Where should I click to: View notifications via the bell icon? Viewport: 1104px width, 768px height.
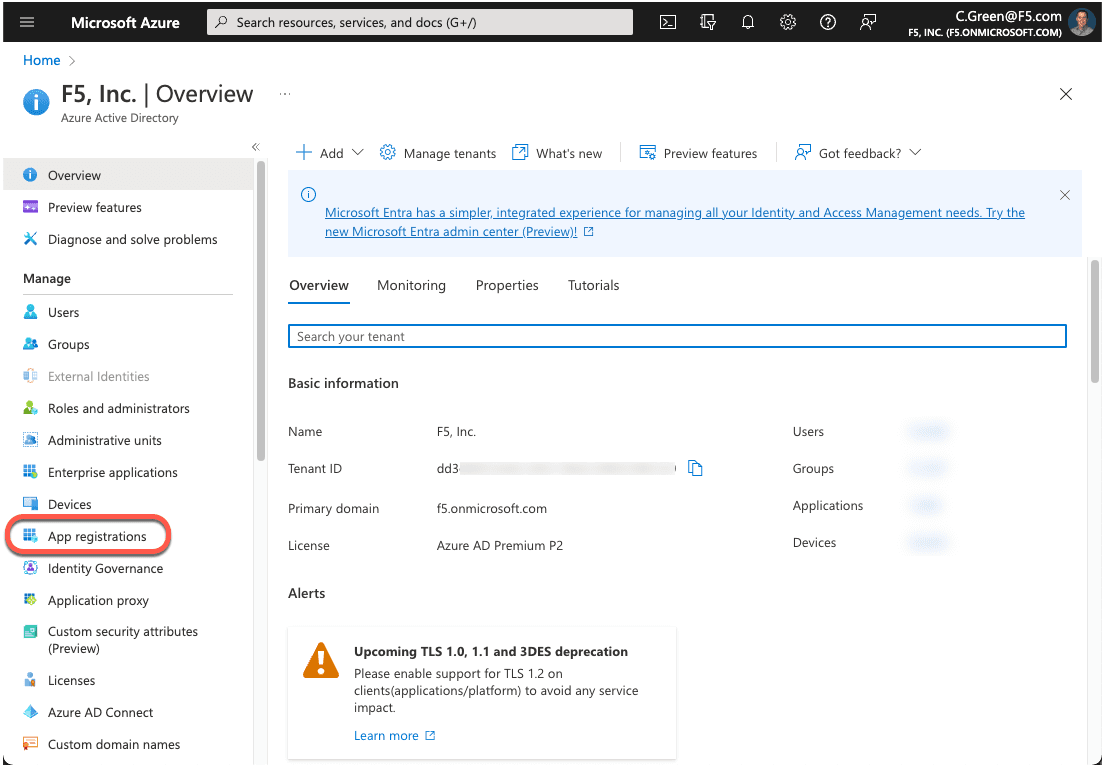coord(747,21)
